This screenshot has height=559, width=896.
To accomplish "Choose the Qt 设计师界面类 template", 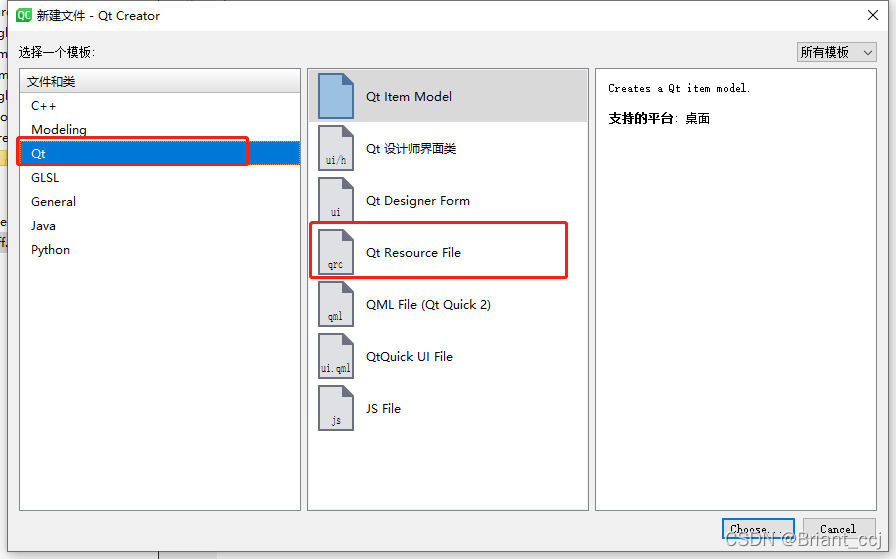I will tap(448, 148).
